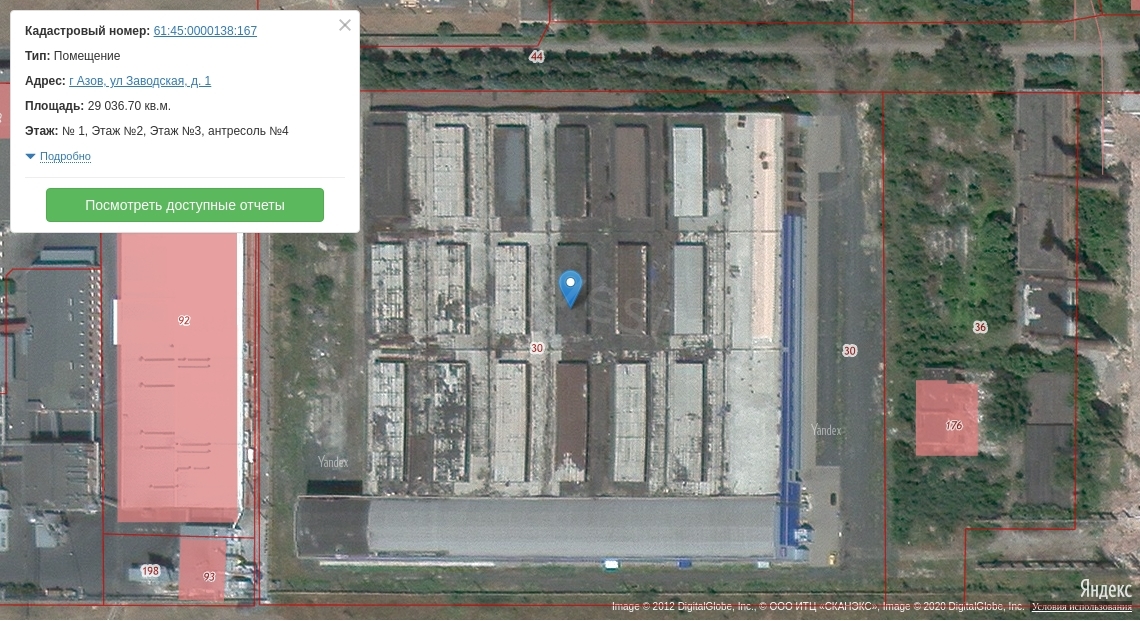Click parcel label 30 on right driveway

(x=849, y=350)
